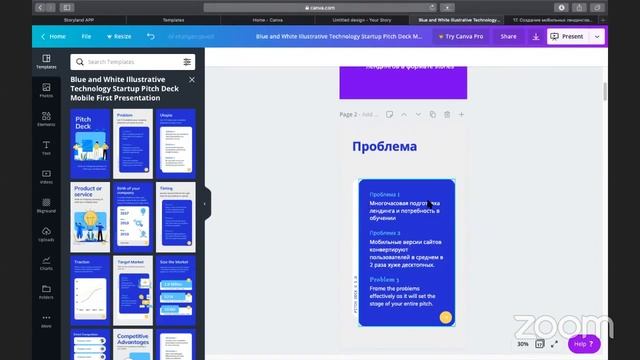The height and width of the screenshot is (360, 640).
Task: Select the Birth of your company thumbnail
Action: 133,217
